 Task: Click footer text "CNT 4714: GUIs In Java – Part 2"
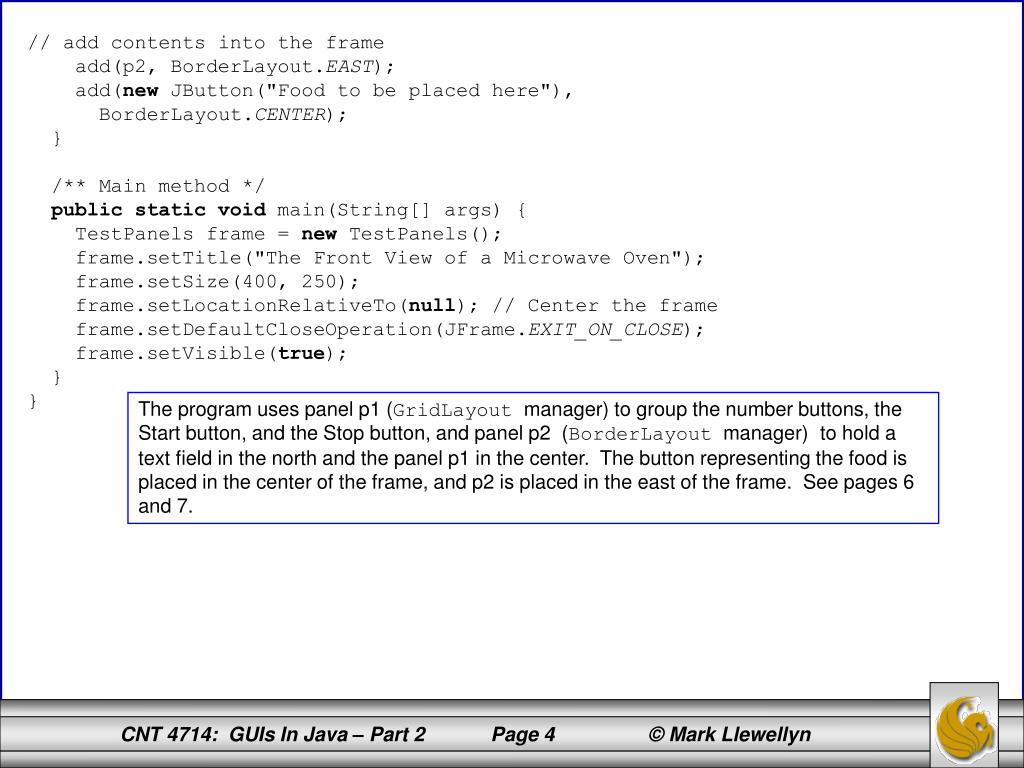pos(273,735)
